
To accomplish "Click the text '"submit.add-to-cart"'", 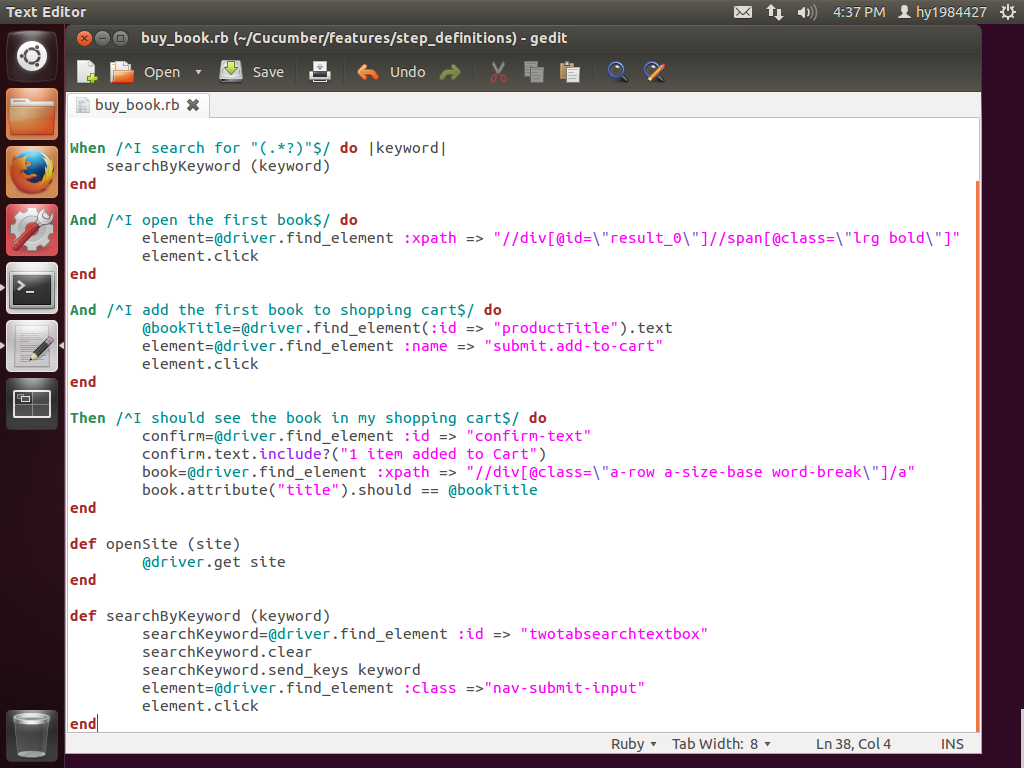I will (x=573, y=346).
